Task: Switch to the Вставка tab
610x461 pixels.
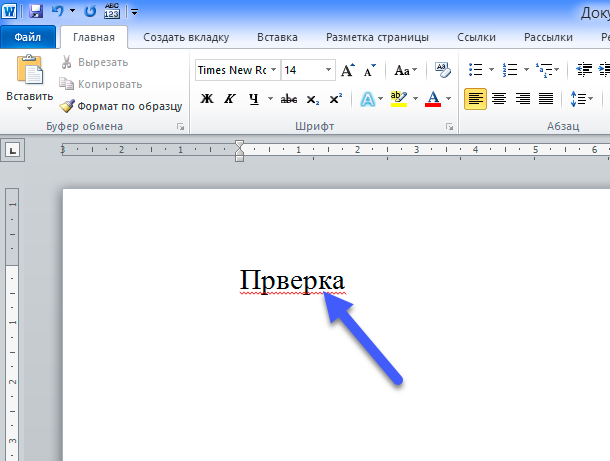Action: [277, 37]
